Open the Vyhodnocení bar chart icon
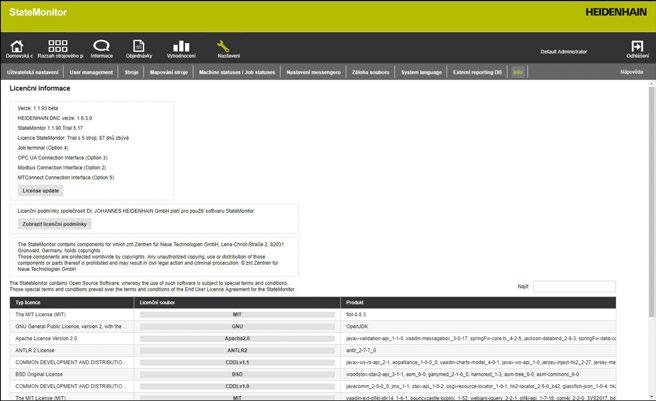656x401 pixels. pos(181,46)
